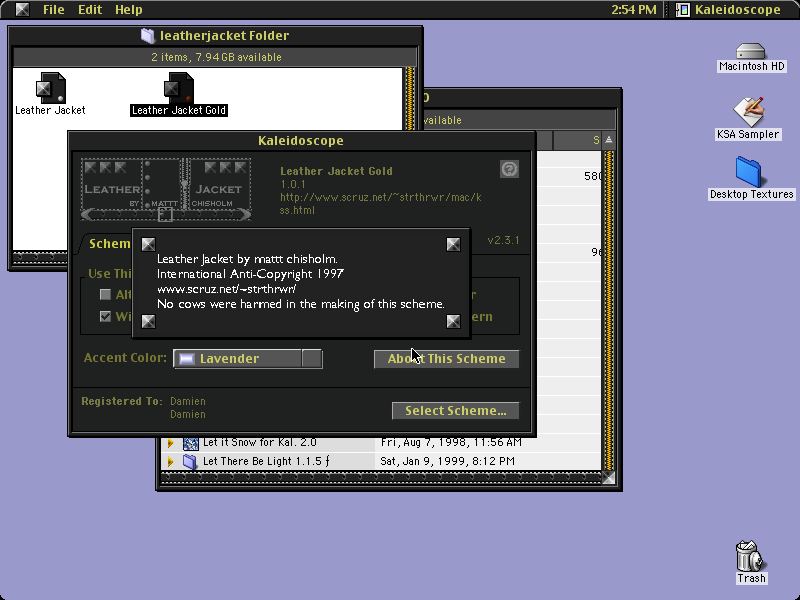
Task: Click the Let There Be Light folder icon
Action: 190,462
